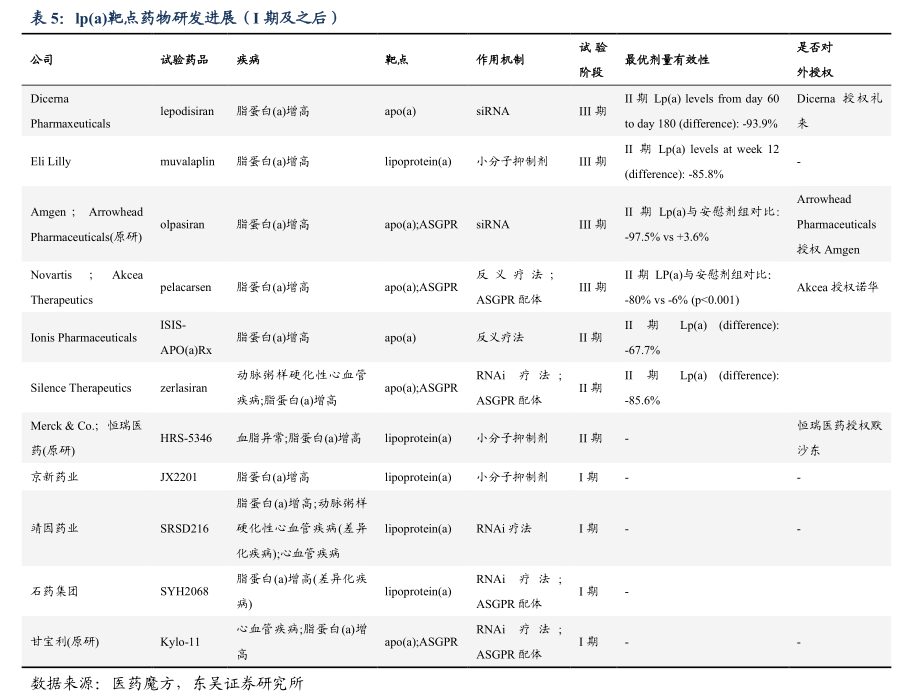Click the 'siRNA' mechanism cell for lepodisiran
Viewport: 913px width, 696px height.
tap(493, 111)
